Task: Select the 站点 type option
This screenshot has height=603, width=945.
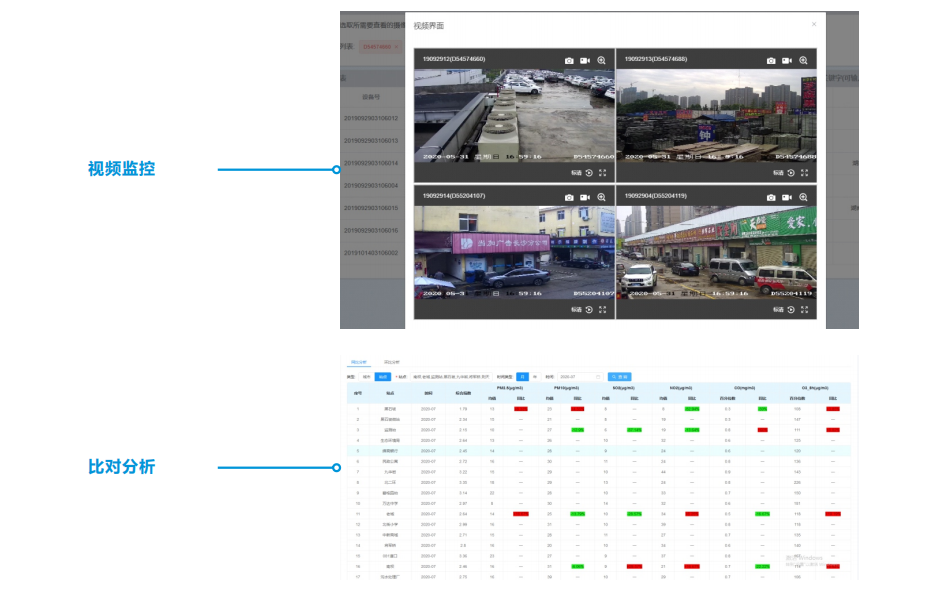Action: click(x=383, y=376)
